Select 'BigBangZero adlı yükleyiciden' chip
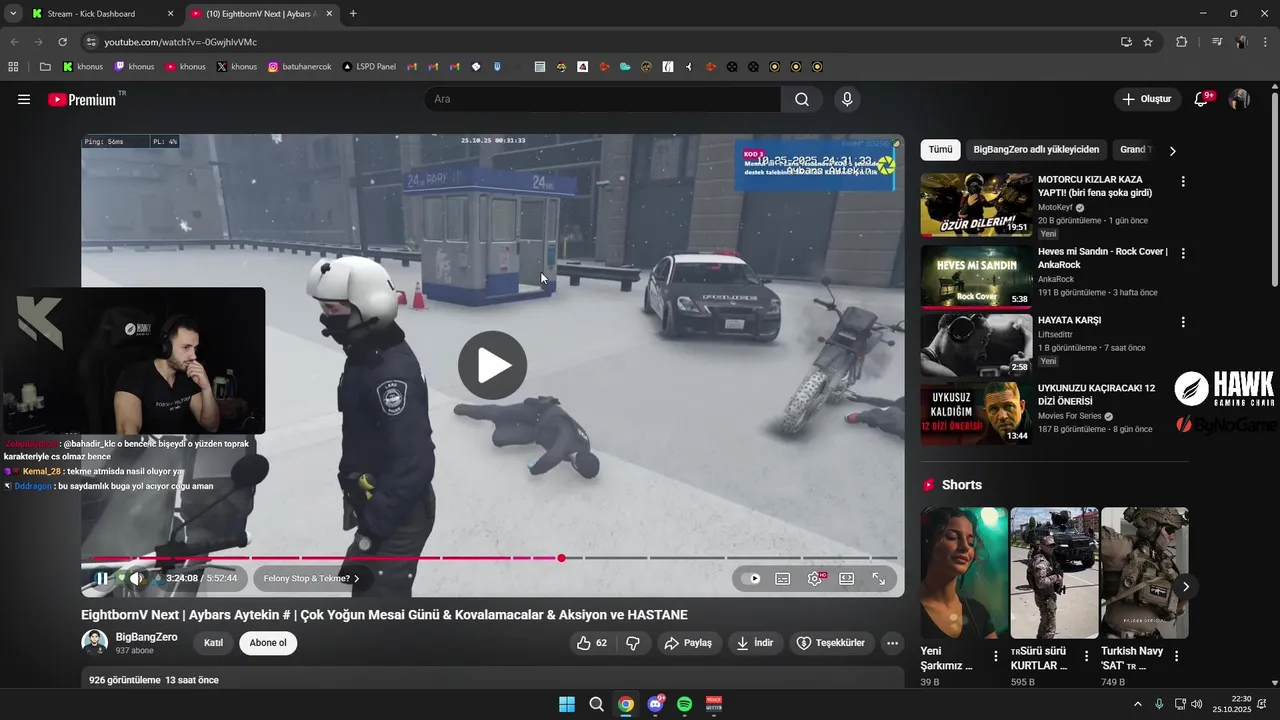The width and height of the screenshot is (1280, 720). 1036,150
